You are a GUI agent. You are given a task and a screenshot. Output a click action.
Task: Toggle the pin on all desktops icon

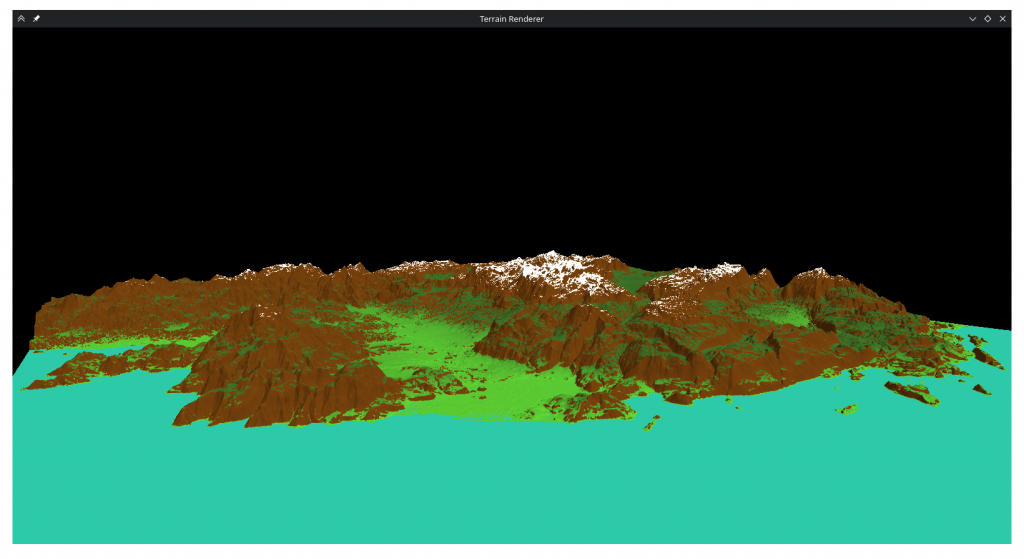coord(36,18)
